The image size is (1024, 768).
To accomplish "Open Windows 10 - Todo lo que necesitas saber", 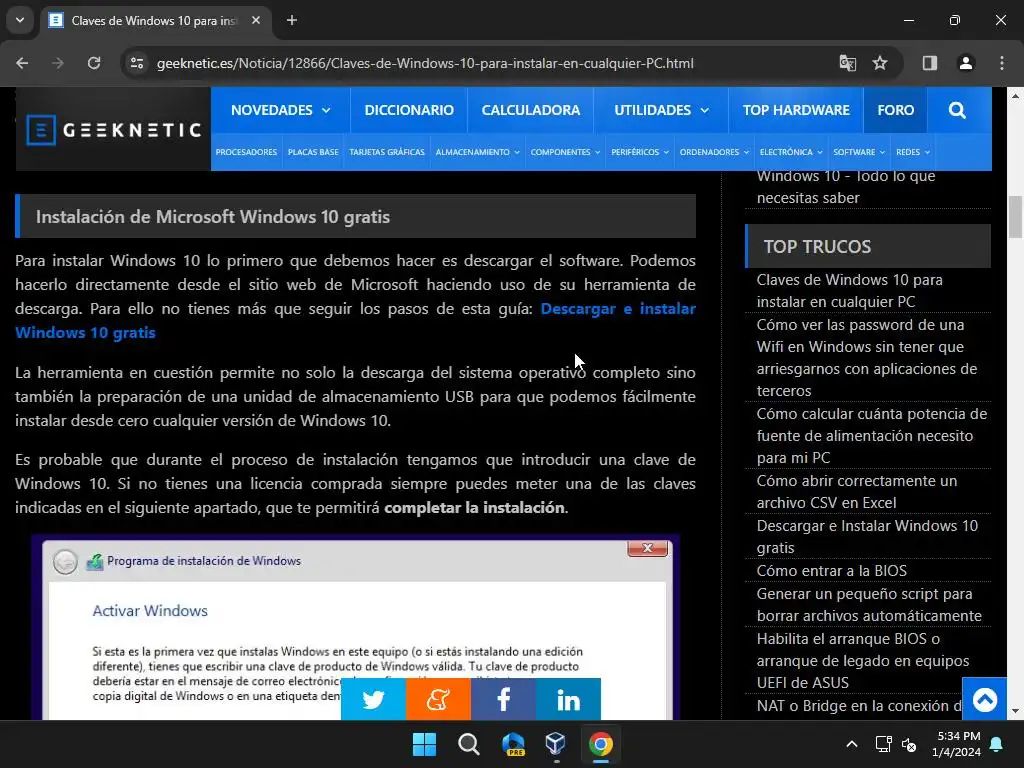I will pyautogui.click(x=846, y=187).
